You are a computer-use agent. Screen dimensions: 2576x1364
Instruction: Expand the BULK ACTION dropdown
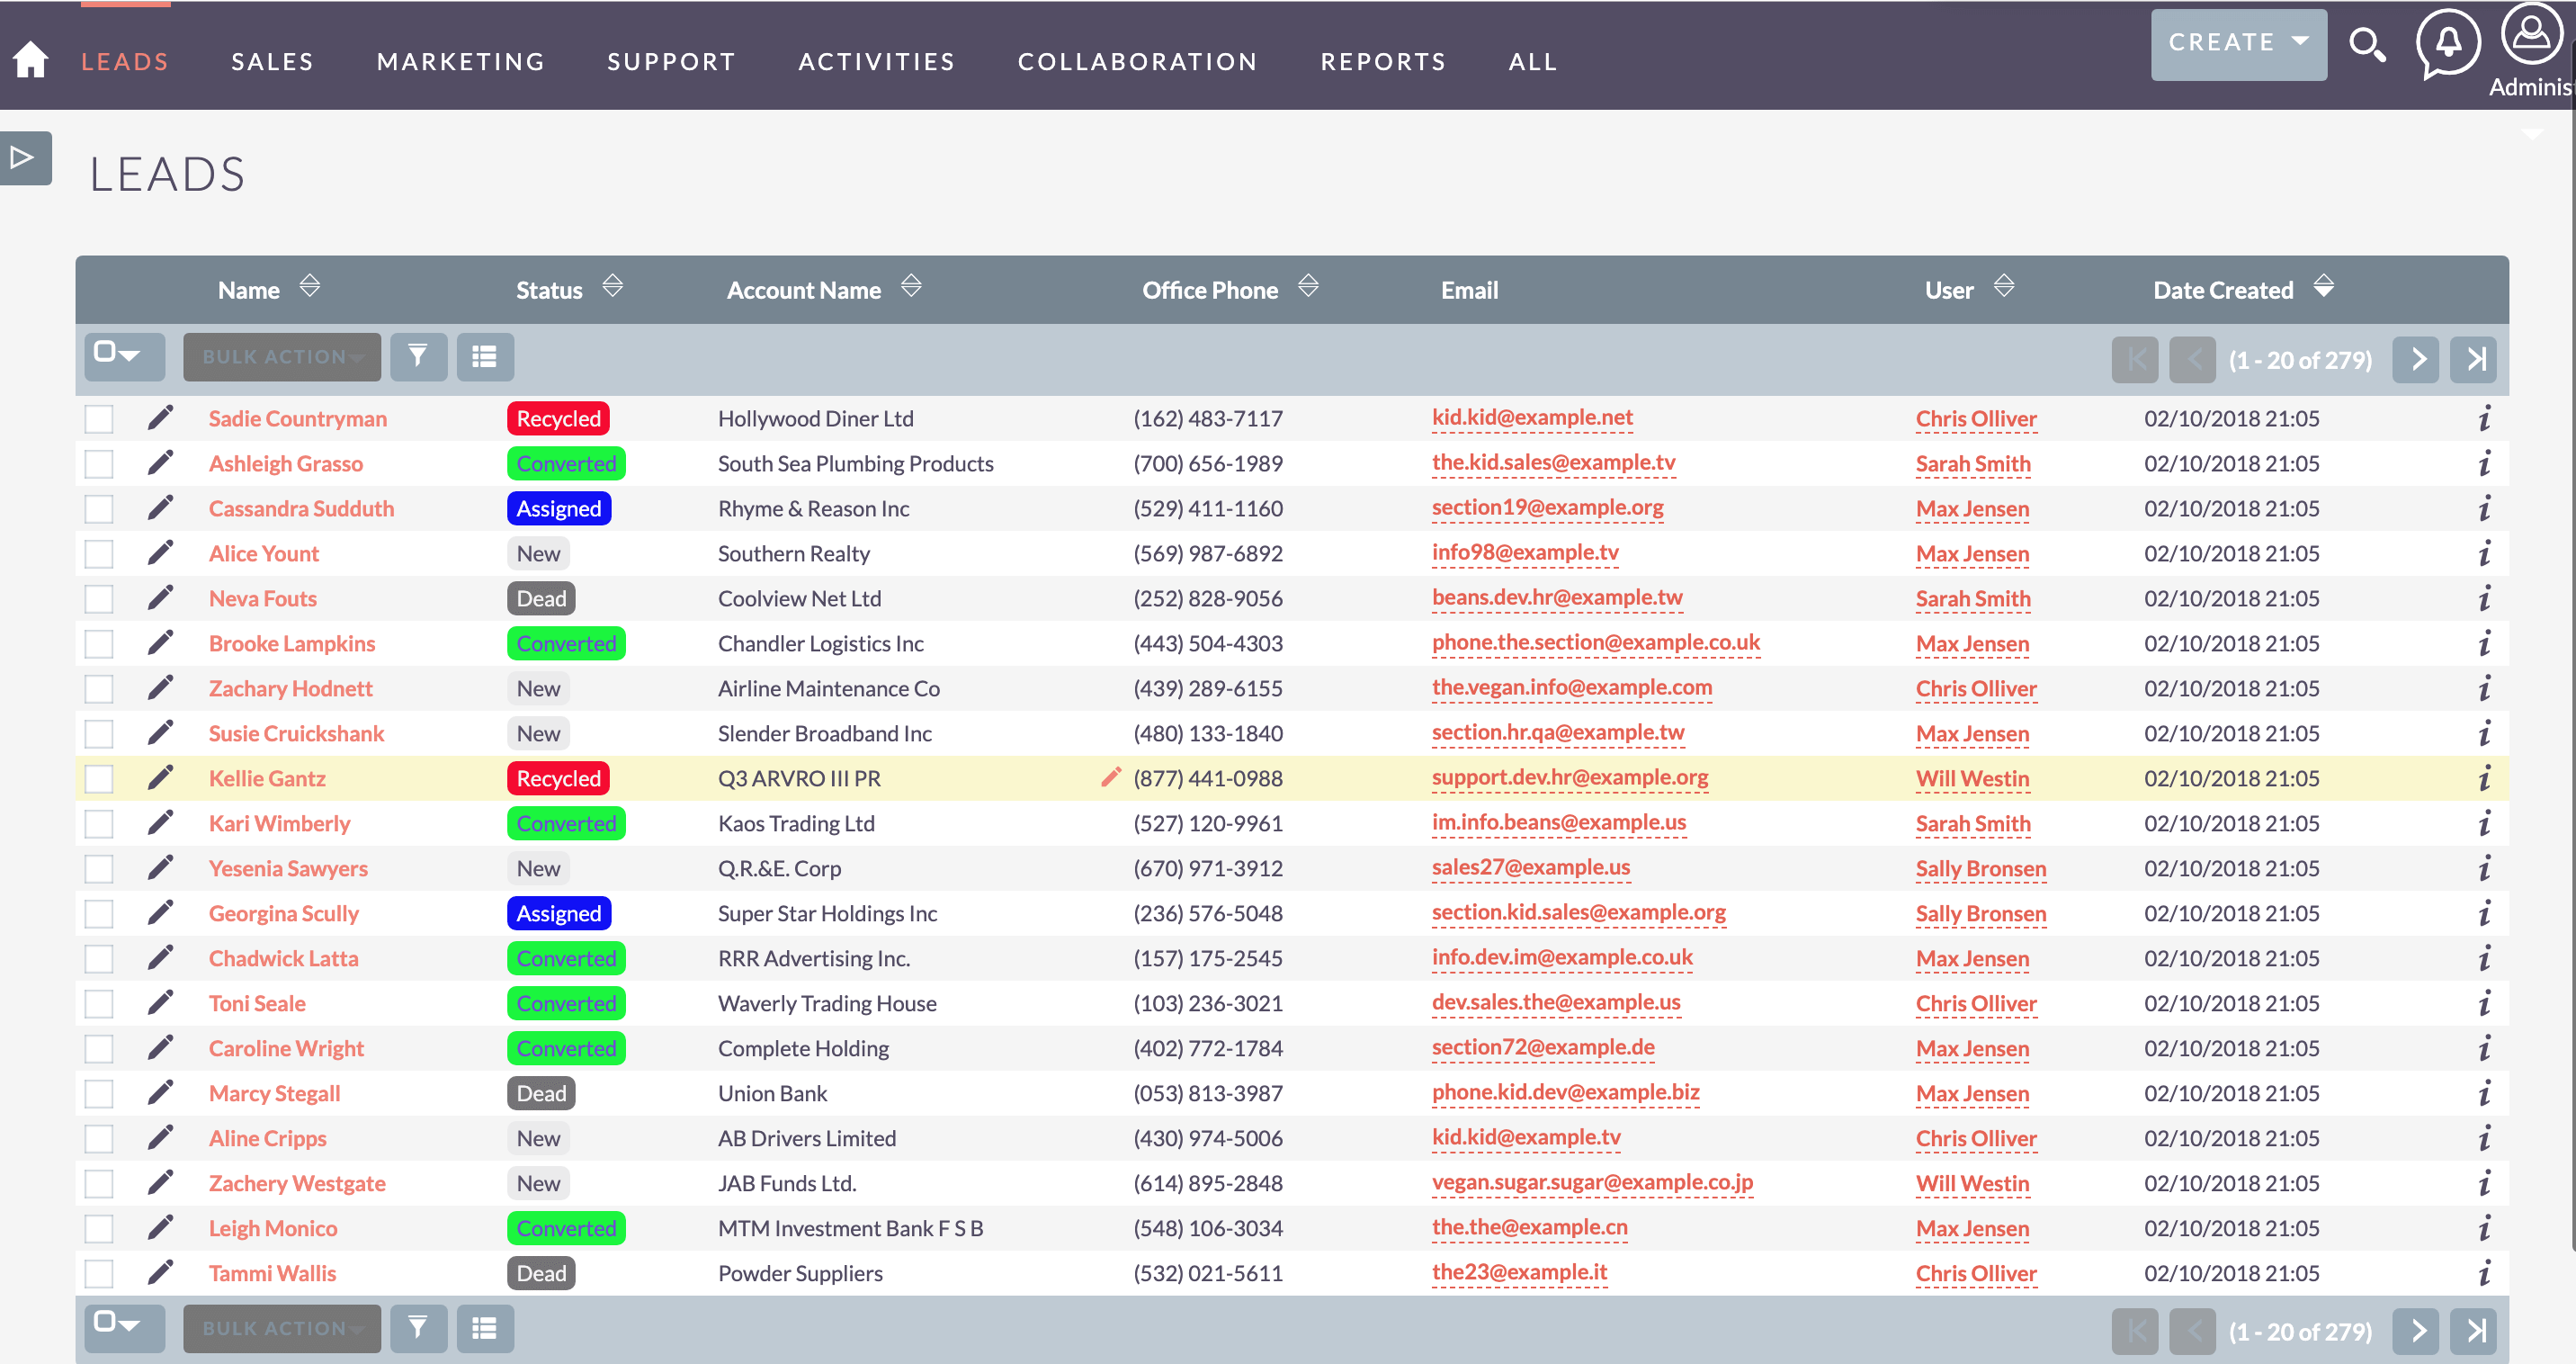280,354
